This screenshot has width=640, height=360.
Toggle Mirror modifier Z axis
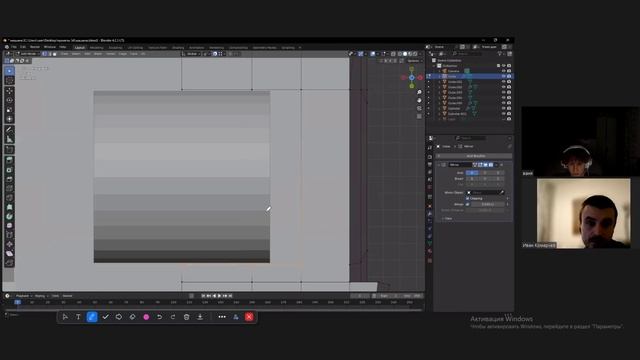pyautogui.click(x=498, y=173)
